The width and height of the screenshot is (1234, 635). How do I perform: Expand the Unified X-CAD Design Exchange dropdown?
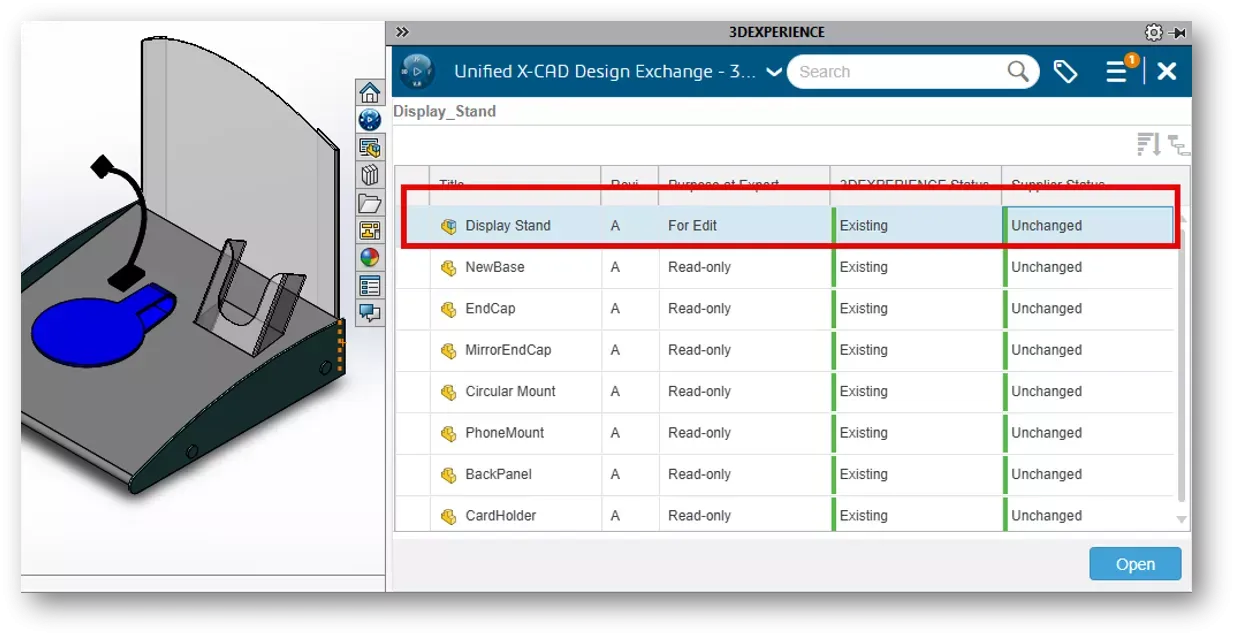pyautogui.click(x=773, y=72)
